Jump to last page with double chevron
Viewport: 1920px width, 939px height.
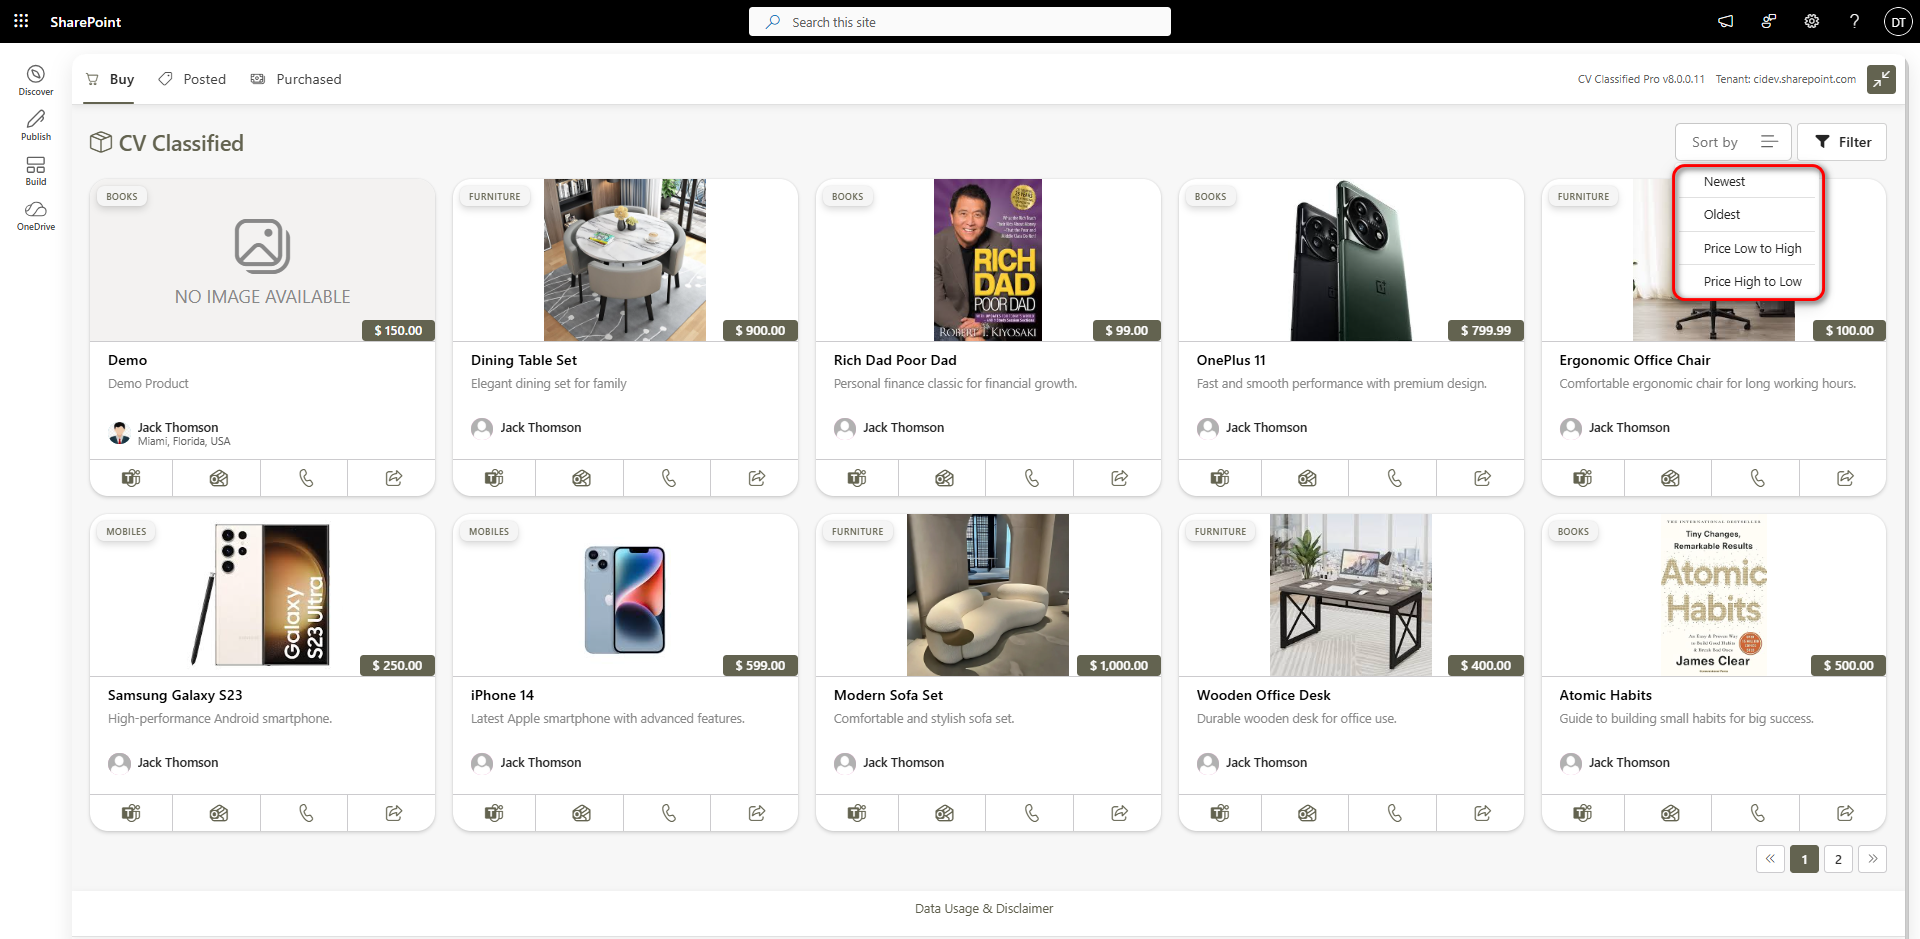click(1872, 859)
